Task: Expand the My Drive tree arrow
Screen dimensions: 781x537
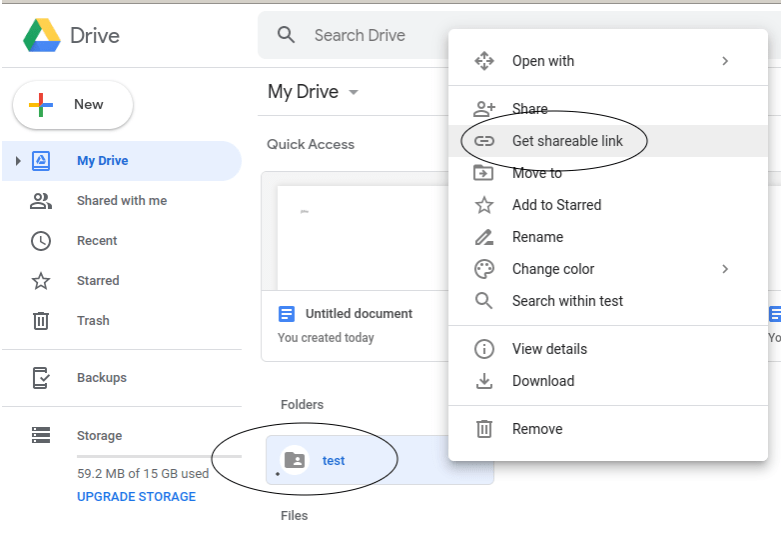Action: 17,161
